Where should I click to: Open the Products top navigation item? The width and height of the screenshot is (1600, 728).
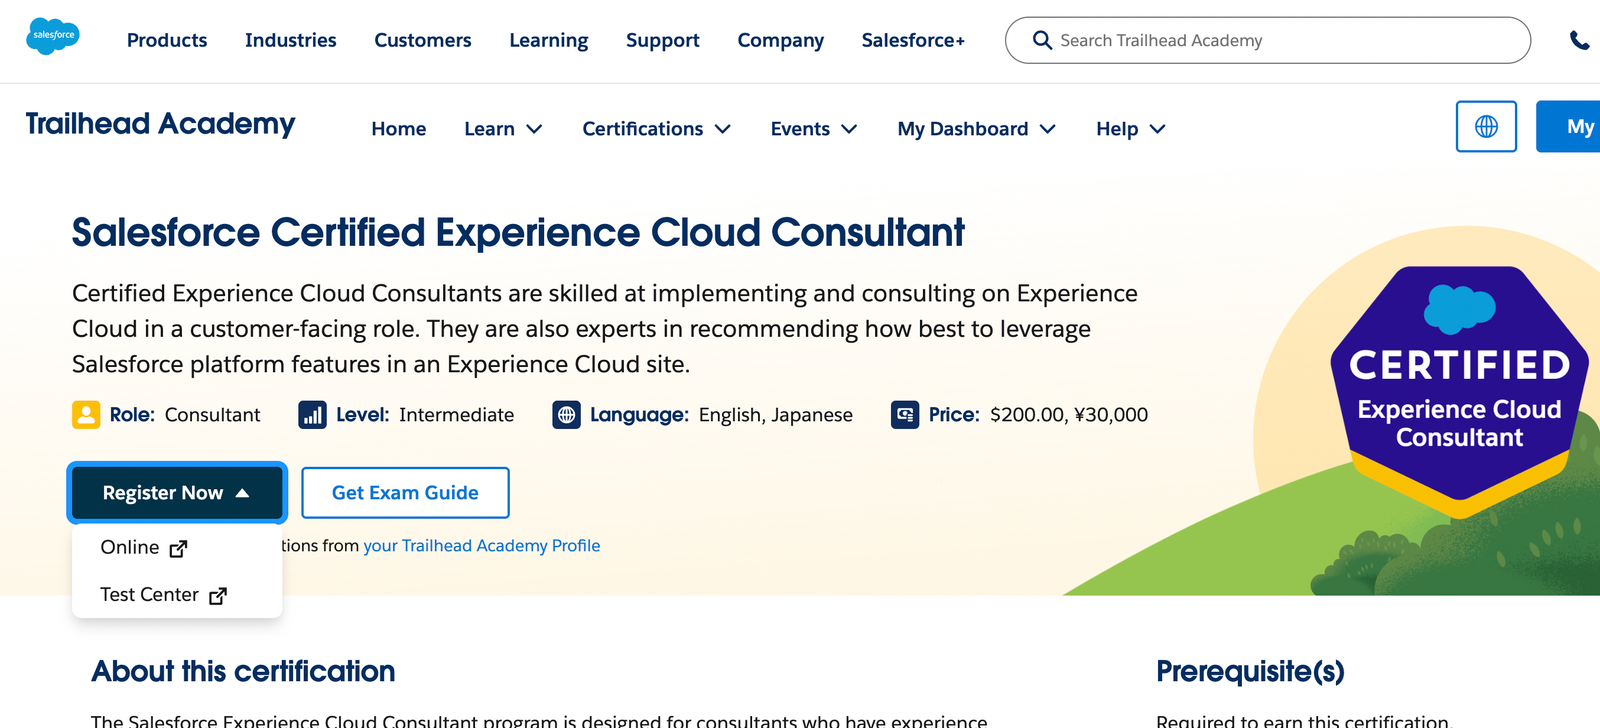click(167, 40)
